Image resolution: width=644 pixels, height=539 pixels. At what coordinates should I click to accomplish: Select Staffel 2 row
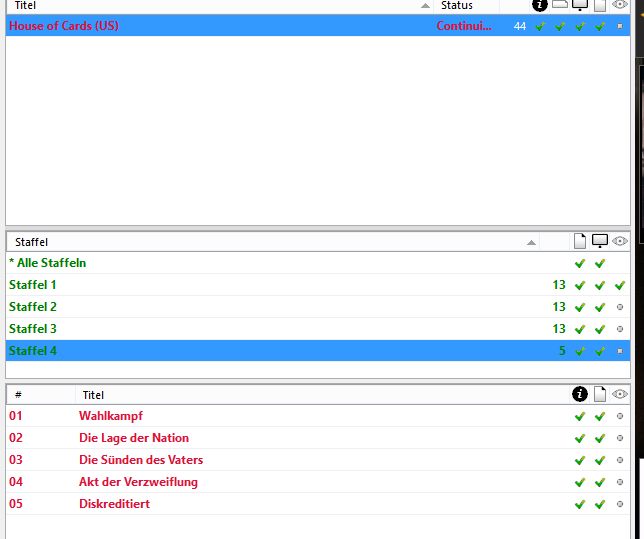(318, 307)
